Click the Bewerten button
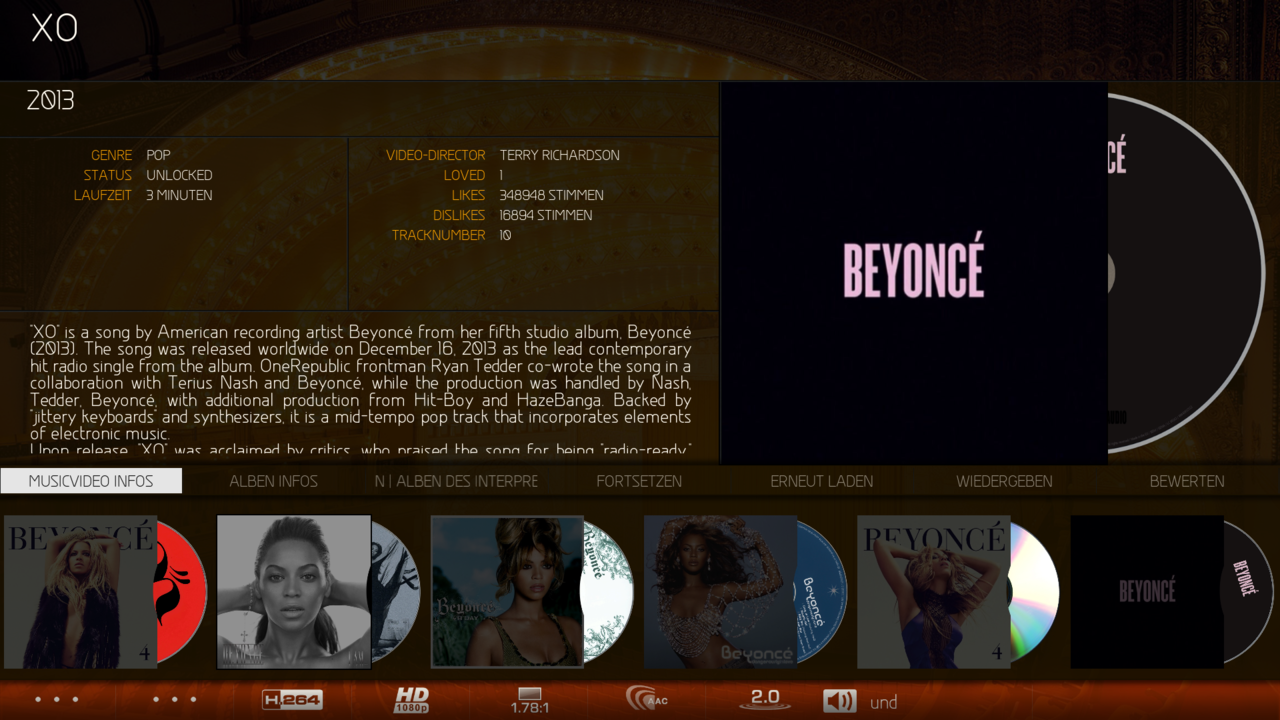This screenshot has width=1280, height=720. click(1187, 481)
